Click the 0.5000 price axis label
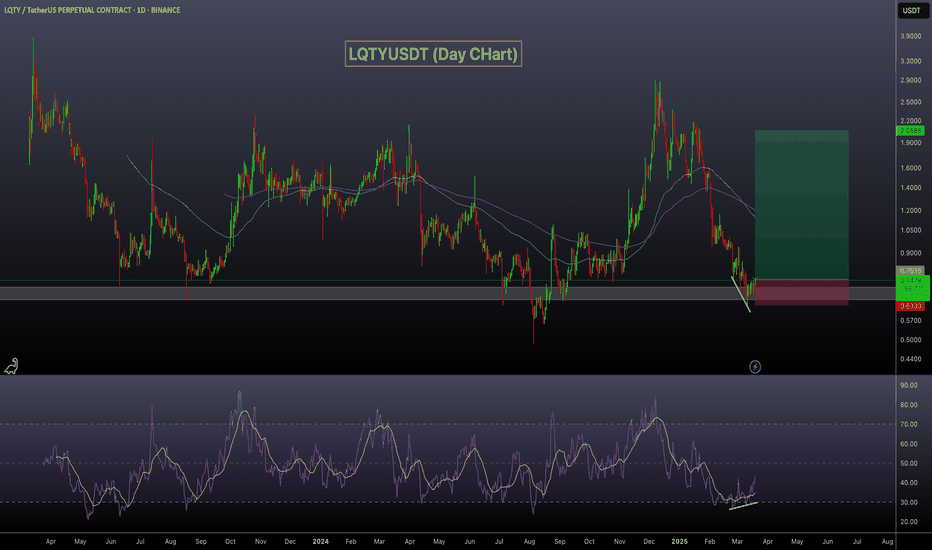This screenshot has height=550, width=932. pos(911,340)
